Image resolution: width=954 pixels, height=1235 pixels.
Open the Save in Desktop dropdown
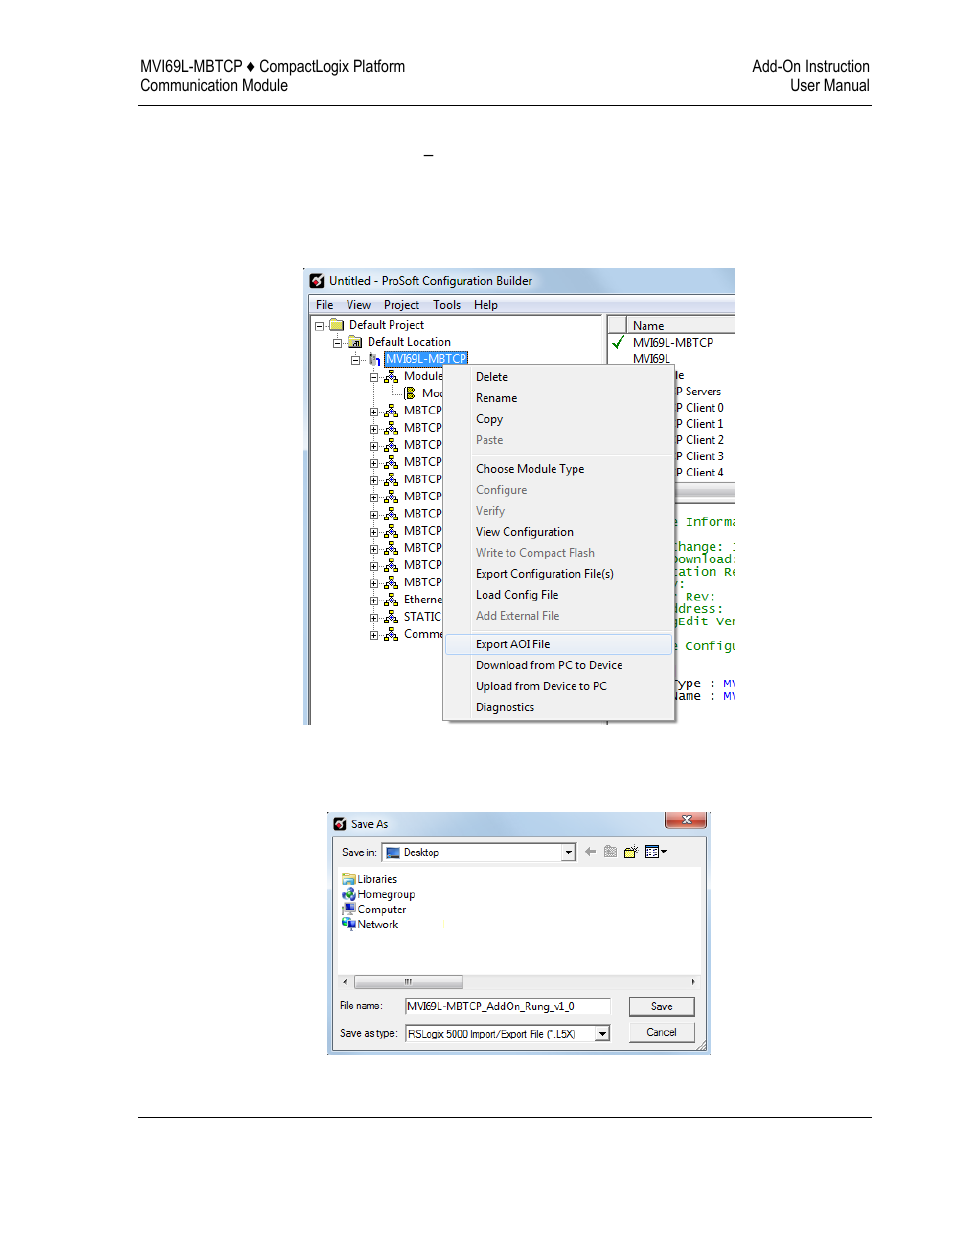569,853
